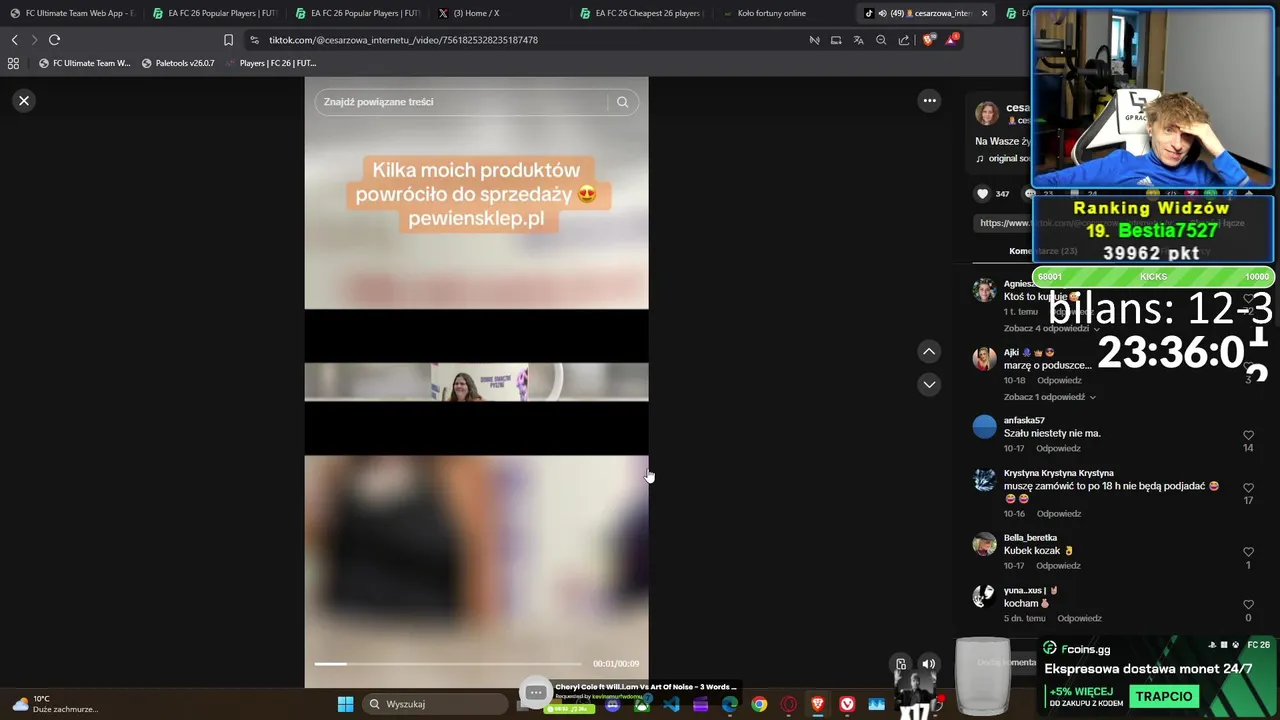Switch to FC Ultimate Team Web App tab

pos(72,13)
